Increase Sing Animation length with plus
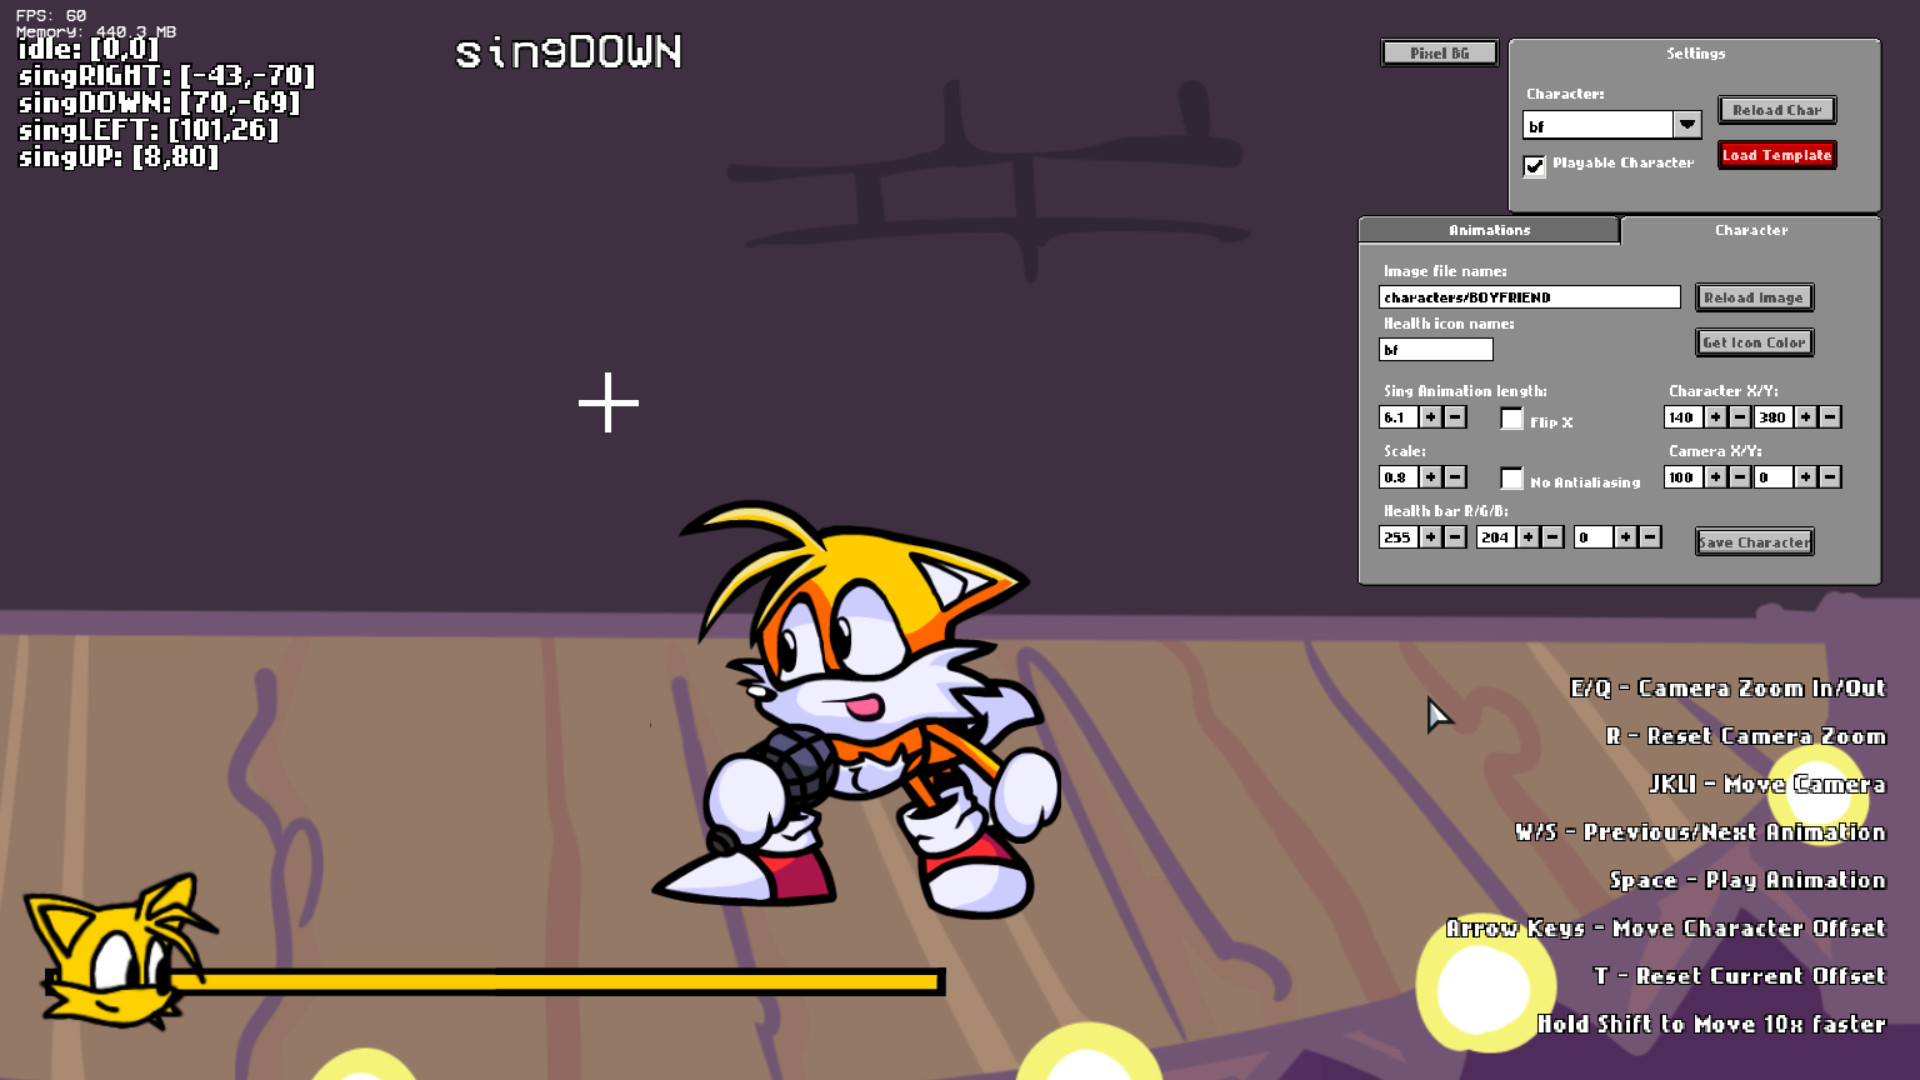Image resolution: width=1920 pixels, height=1080 pixels. coord(1431,417)
